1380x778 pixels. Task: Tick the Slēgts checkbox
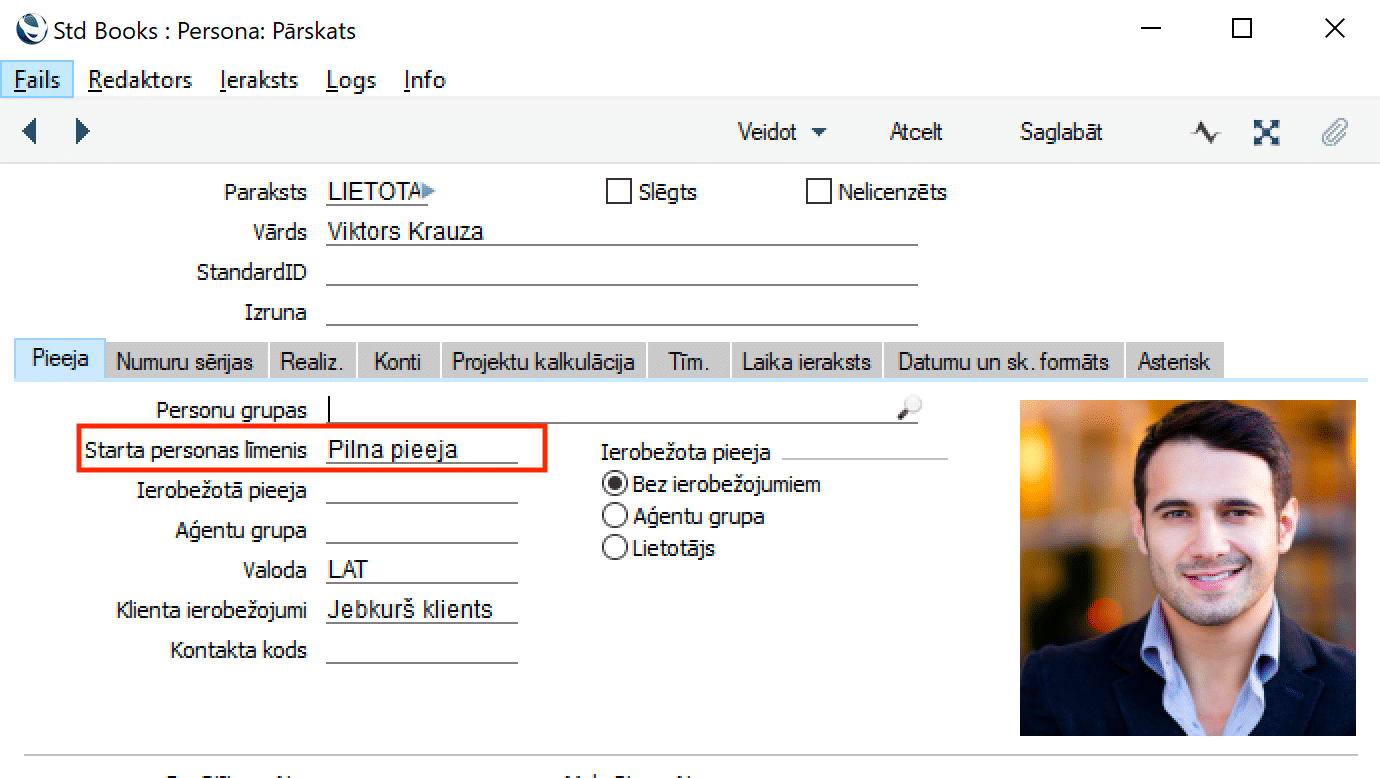[619, 192]
